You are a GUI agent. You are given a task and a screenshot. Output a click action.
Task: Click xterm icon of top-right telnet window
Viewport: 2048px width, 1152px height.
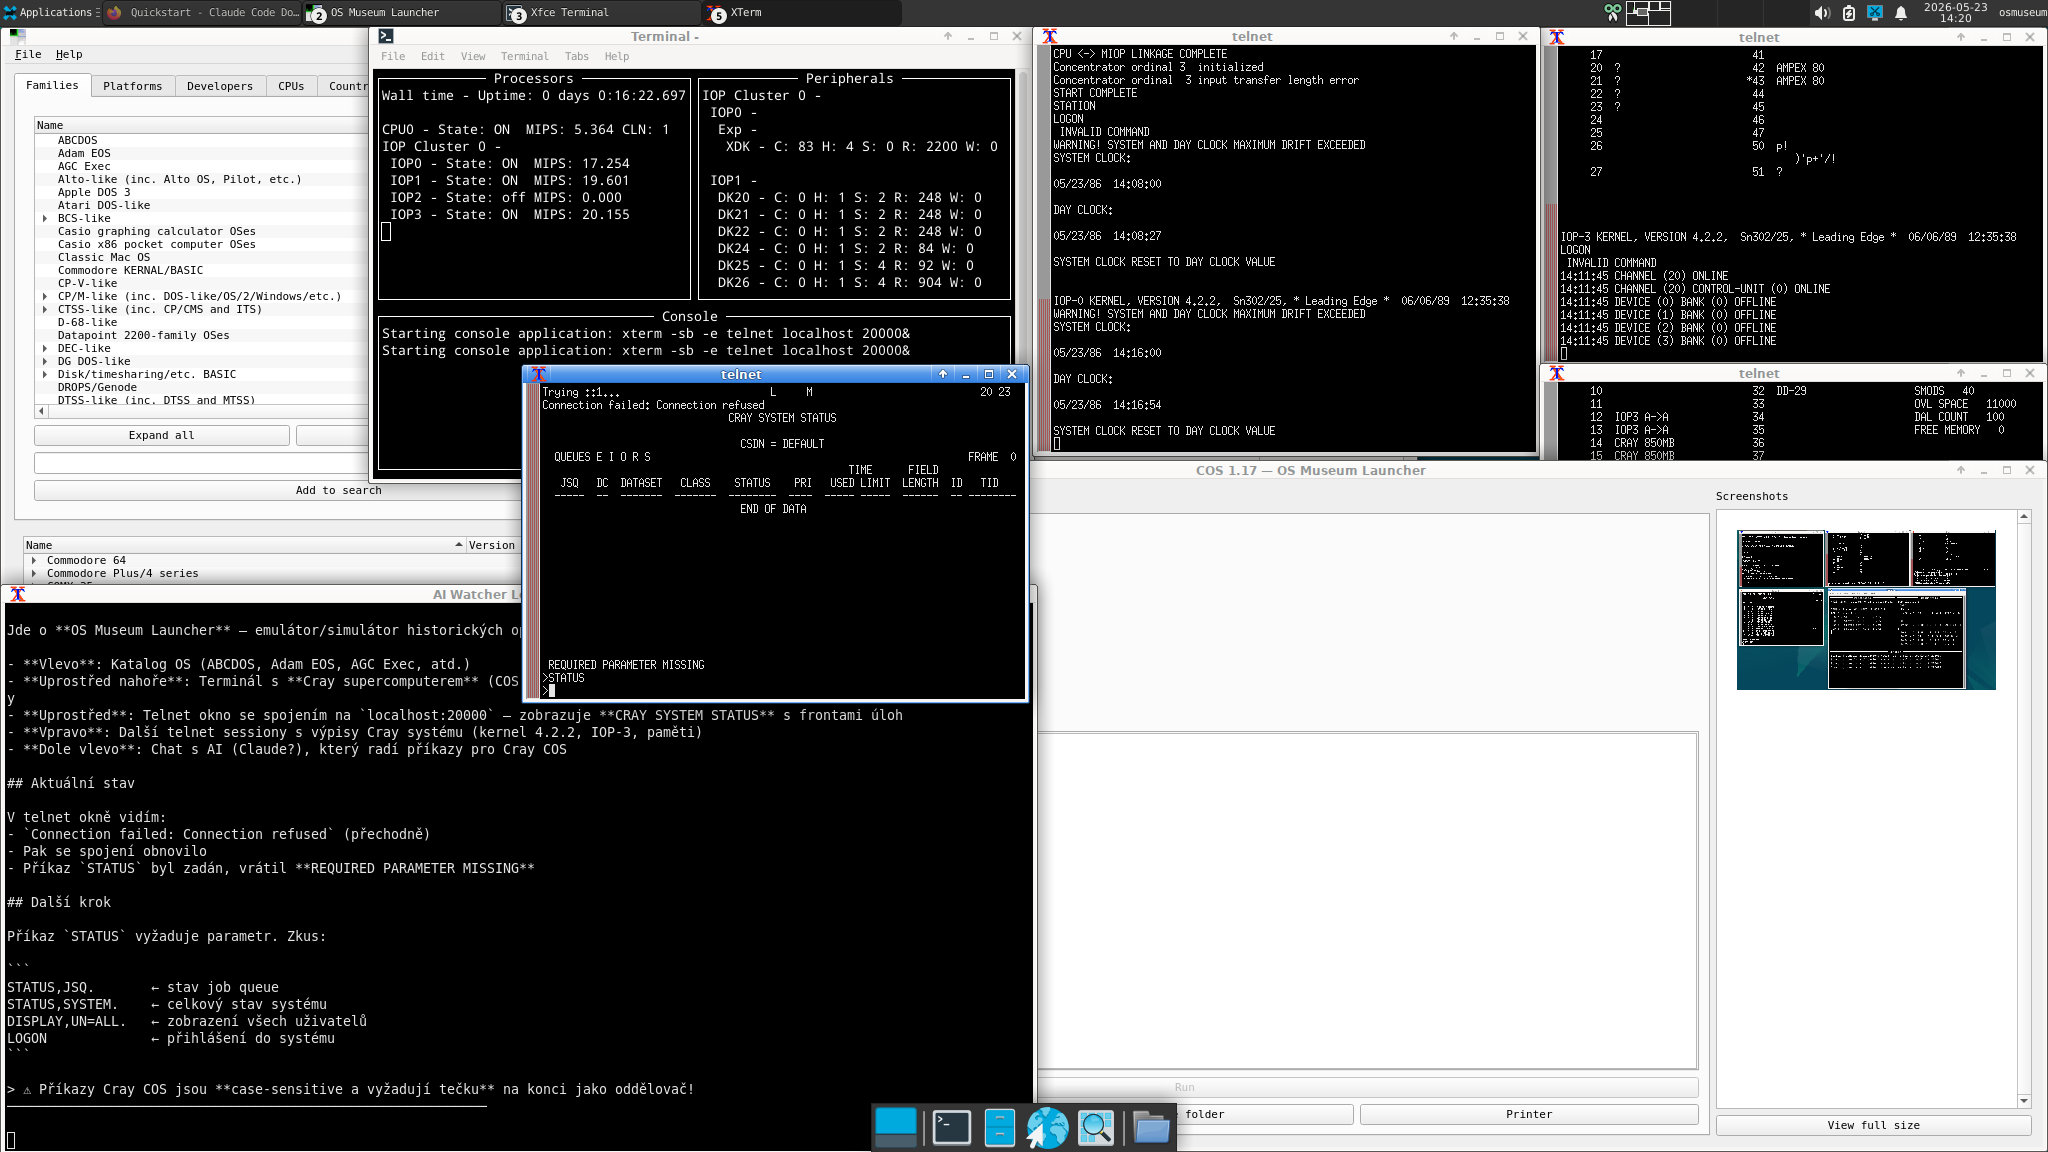click(x=1556, y=37)
